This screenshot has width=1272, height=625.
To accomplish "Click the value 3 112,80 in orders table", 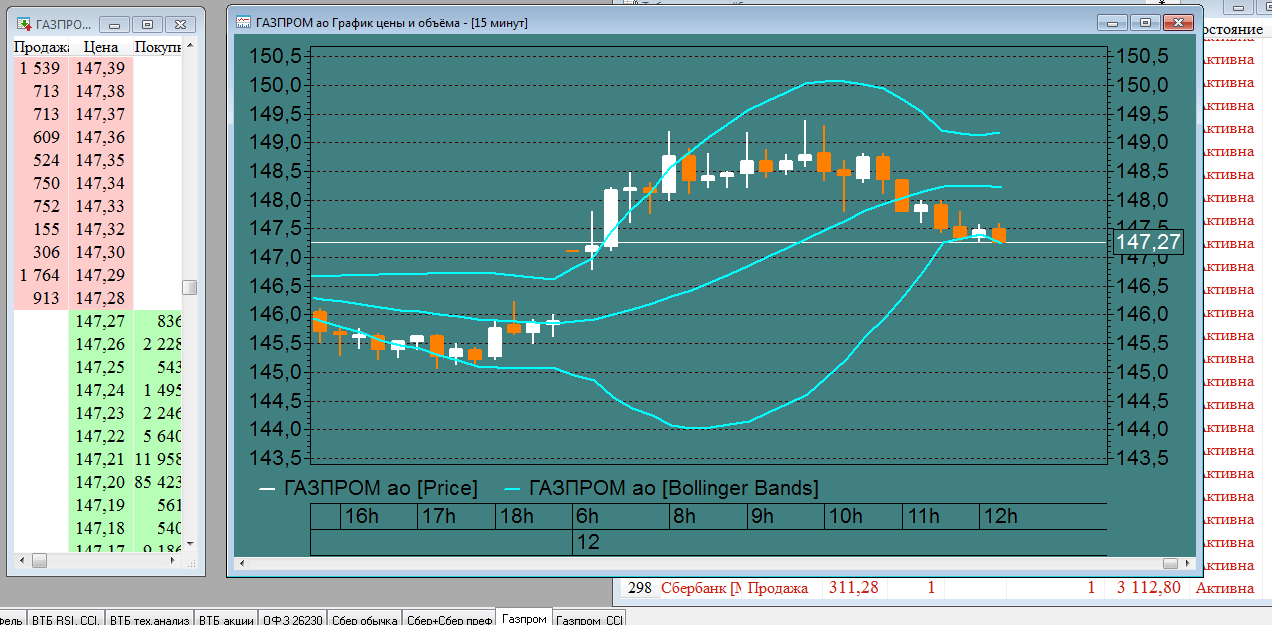I will (1148, 588).
